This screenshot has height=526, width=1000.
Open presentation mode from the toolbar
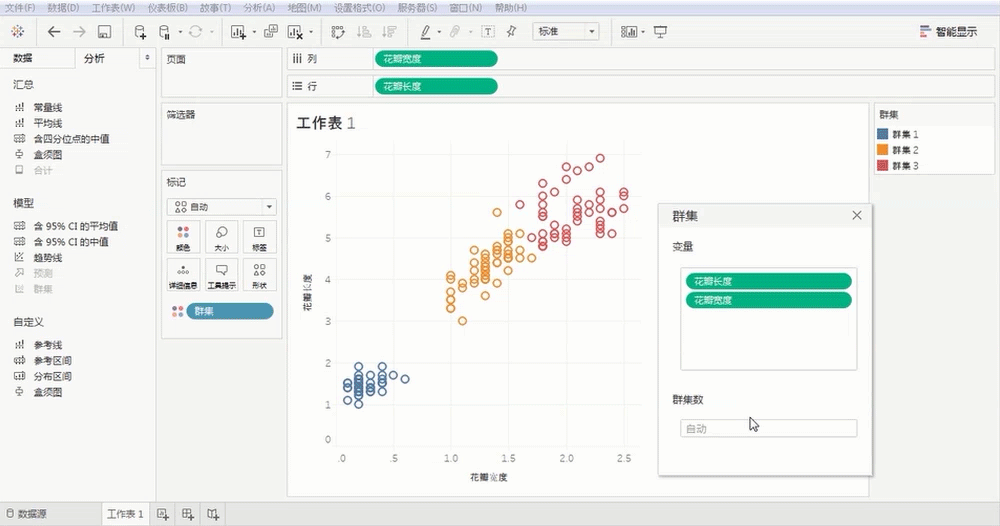[660, 32]
